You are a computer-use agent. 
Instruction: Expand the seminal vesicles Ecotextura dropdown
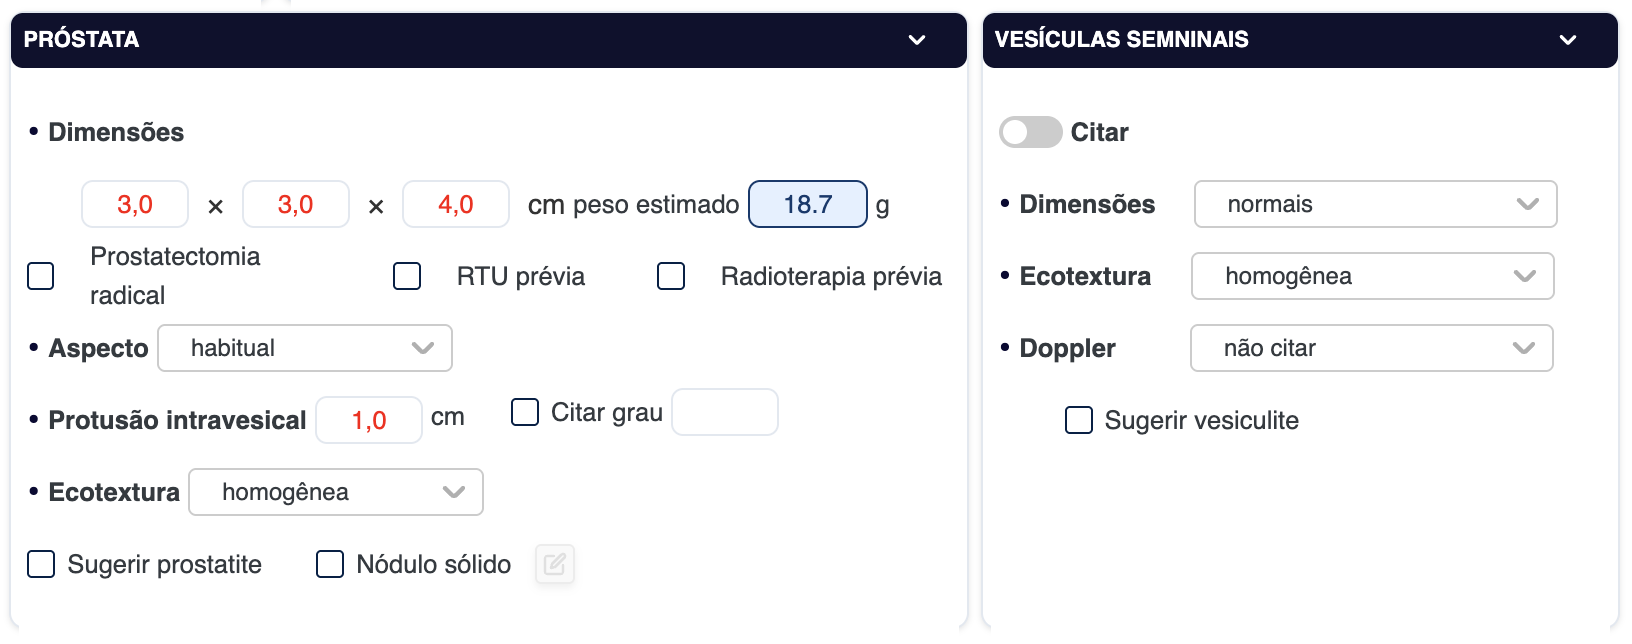1372,276
